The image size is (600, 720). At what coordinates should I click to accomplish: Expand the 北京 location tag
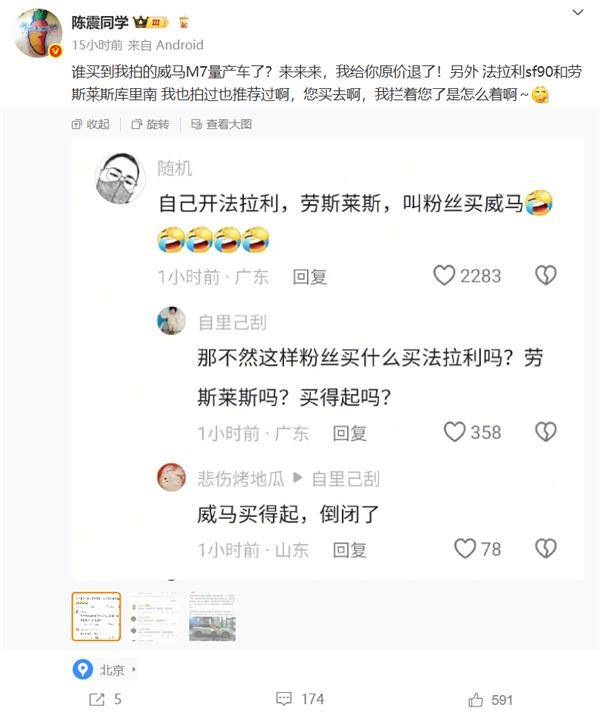coord(105,669)
